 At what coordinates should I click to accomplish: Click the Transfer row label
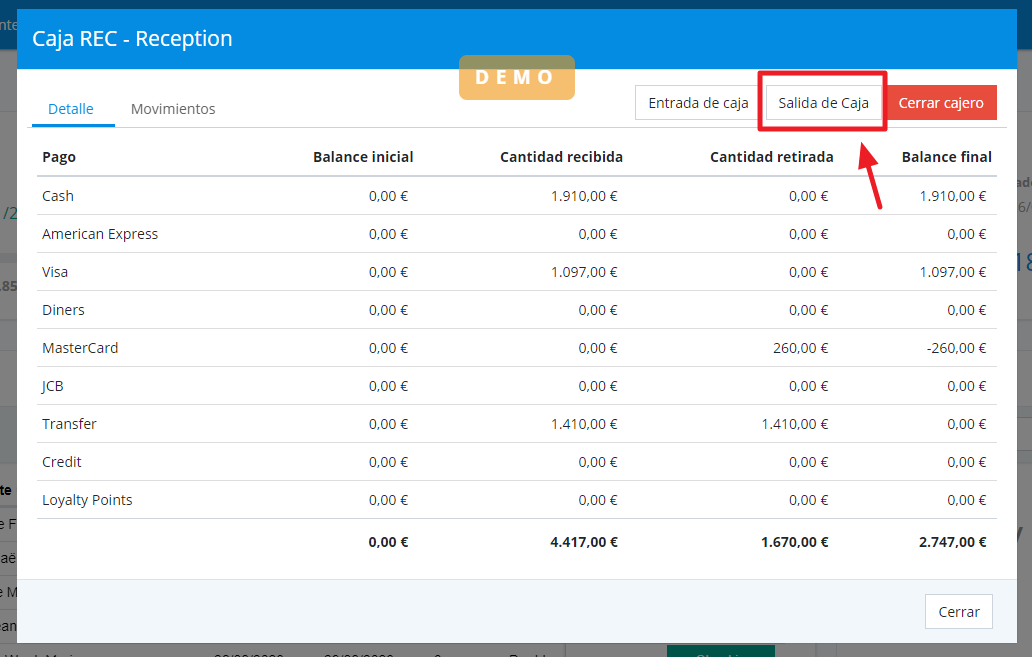point(69,424)
